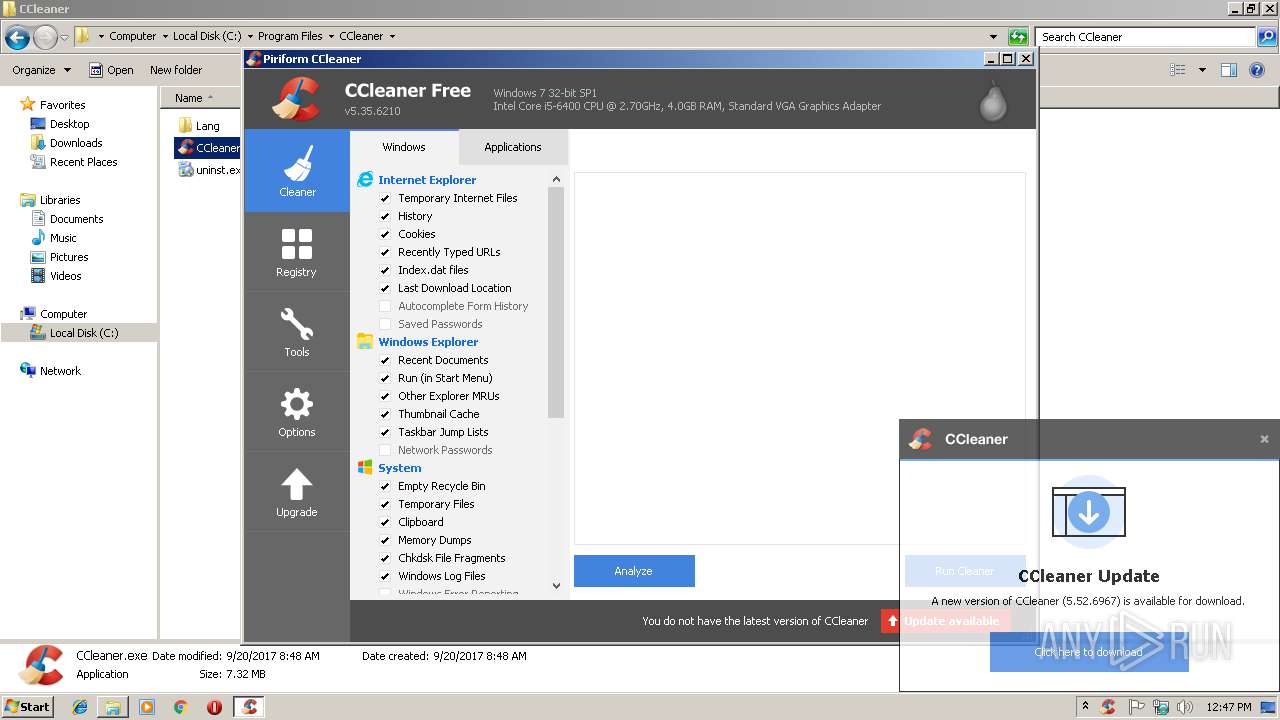Uncheck Empty Recycle Bin checkbox
1280x720 pixels.
(x=385, y=486)
